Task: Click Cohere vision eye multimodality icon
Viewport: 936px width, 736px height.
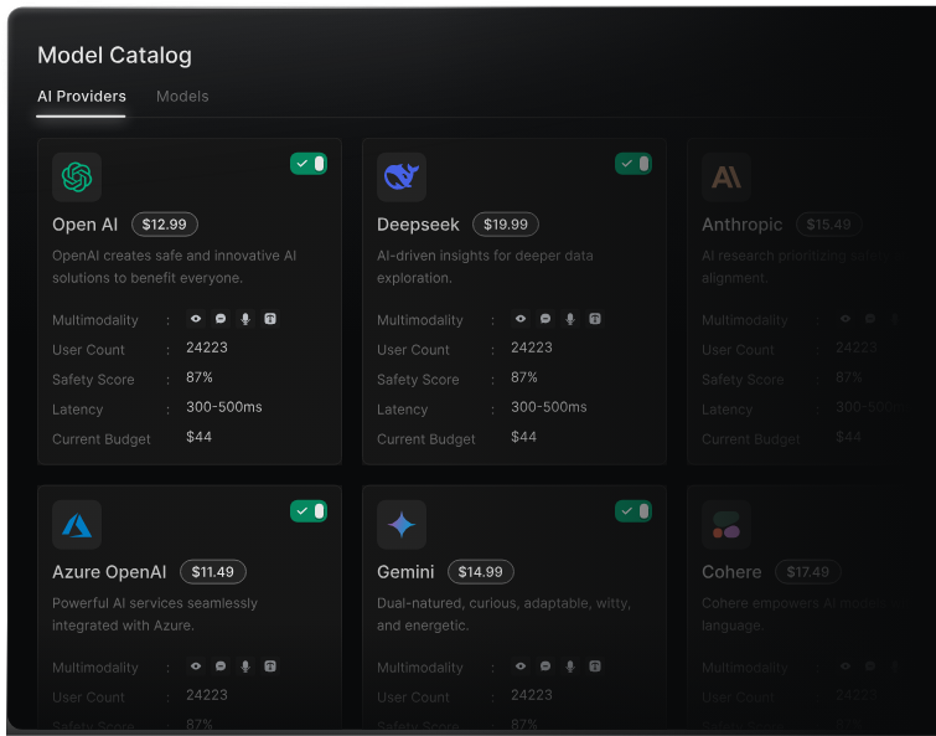Action: coord(845,666)
